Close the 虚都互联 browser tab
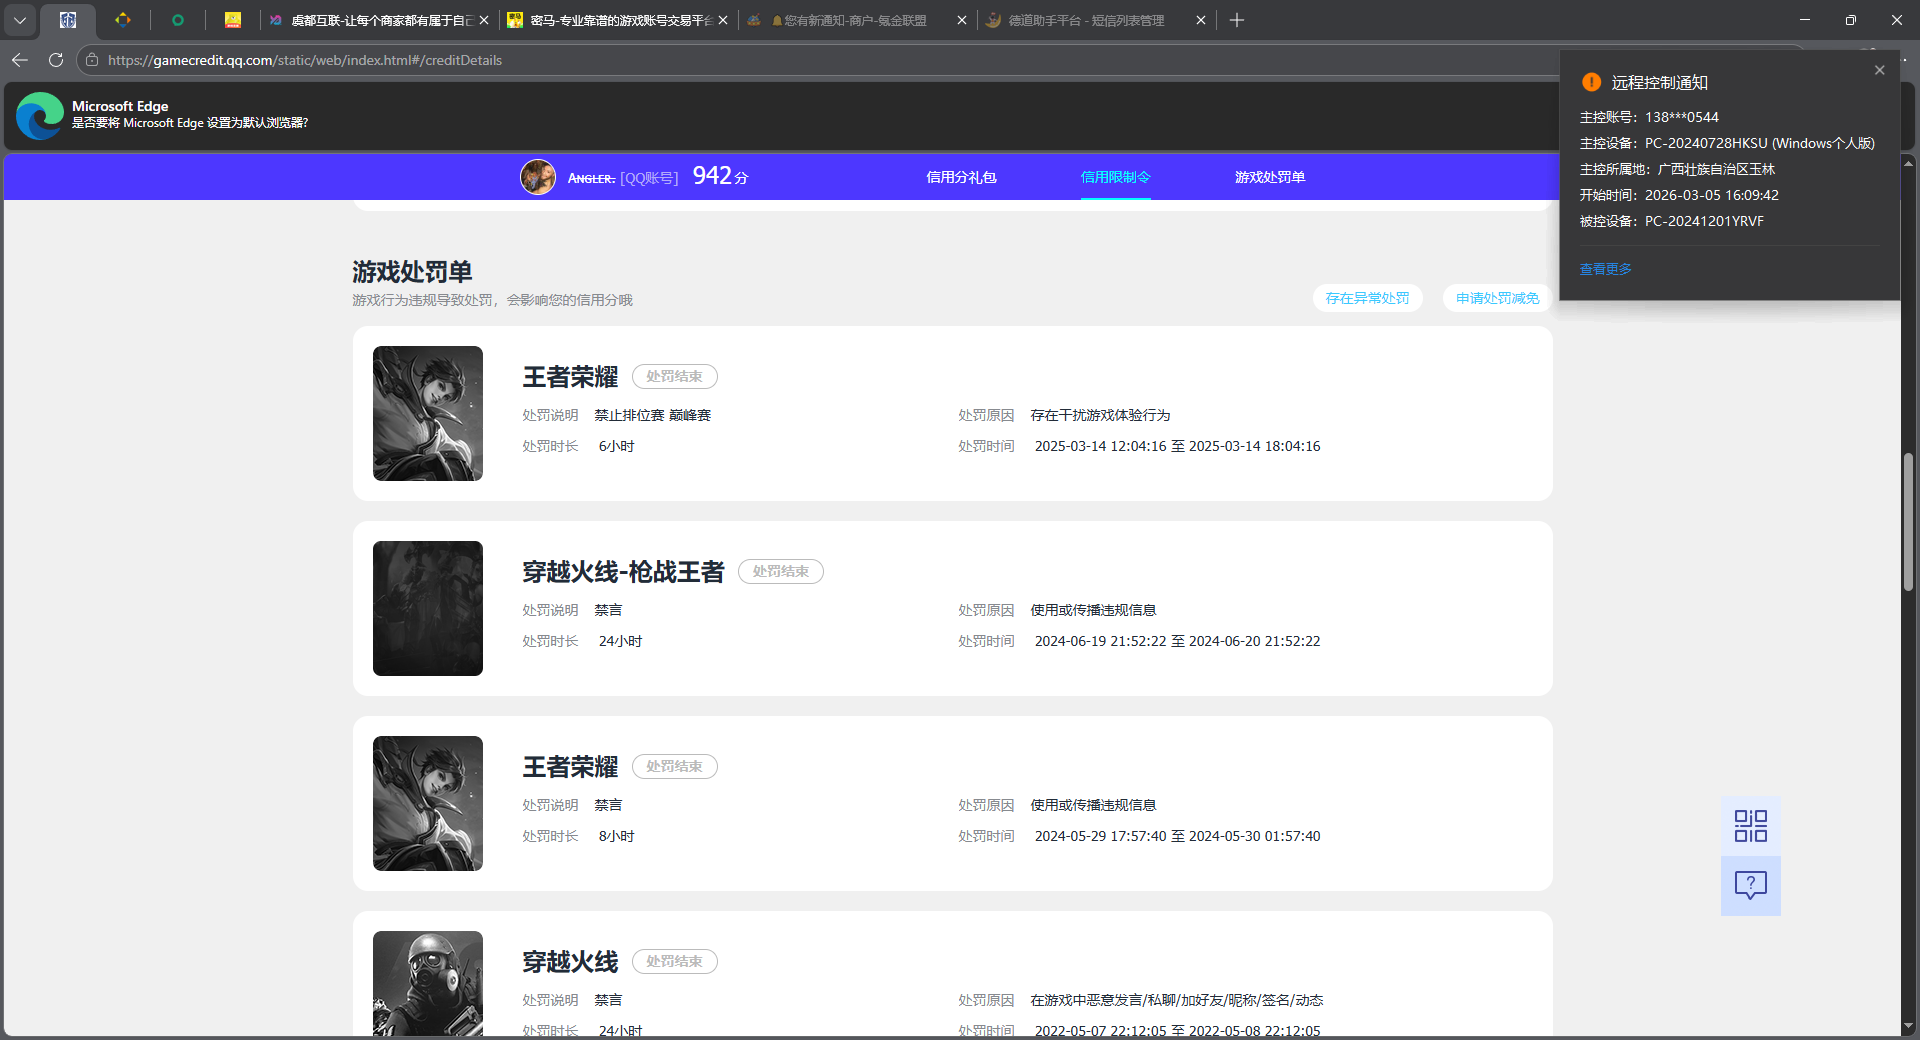 [x=484, y=20]
